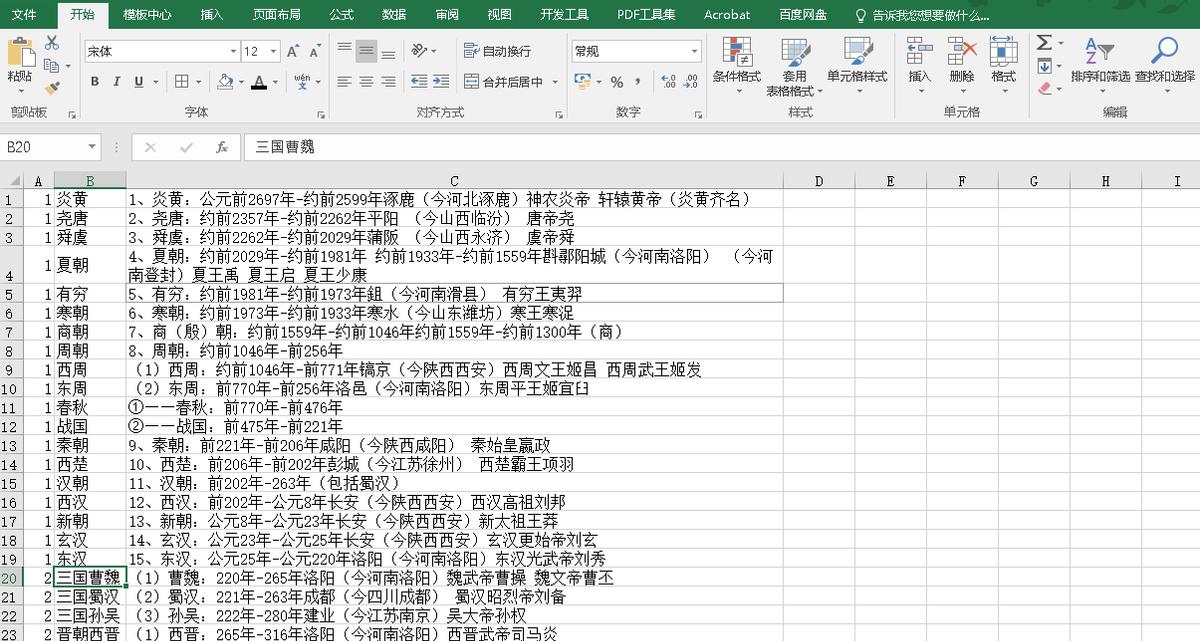Viewport: 1200px width, 641px height.
Task: Click the decrease indent icon
Action: [420, 82]
